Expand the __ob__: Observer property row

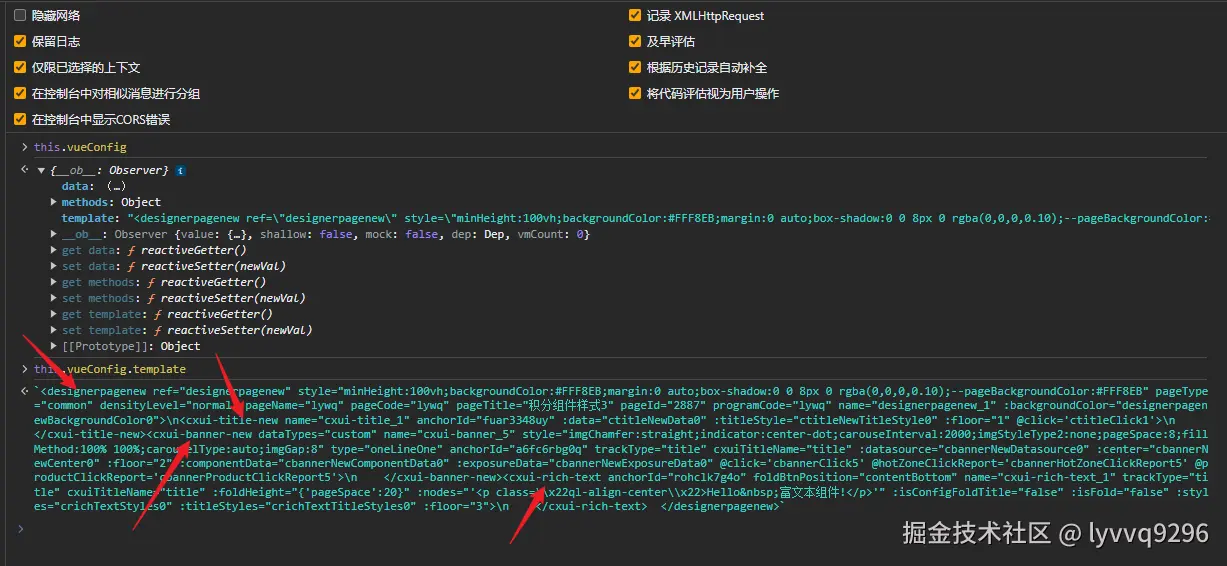pos(53,234)
